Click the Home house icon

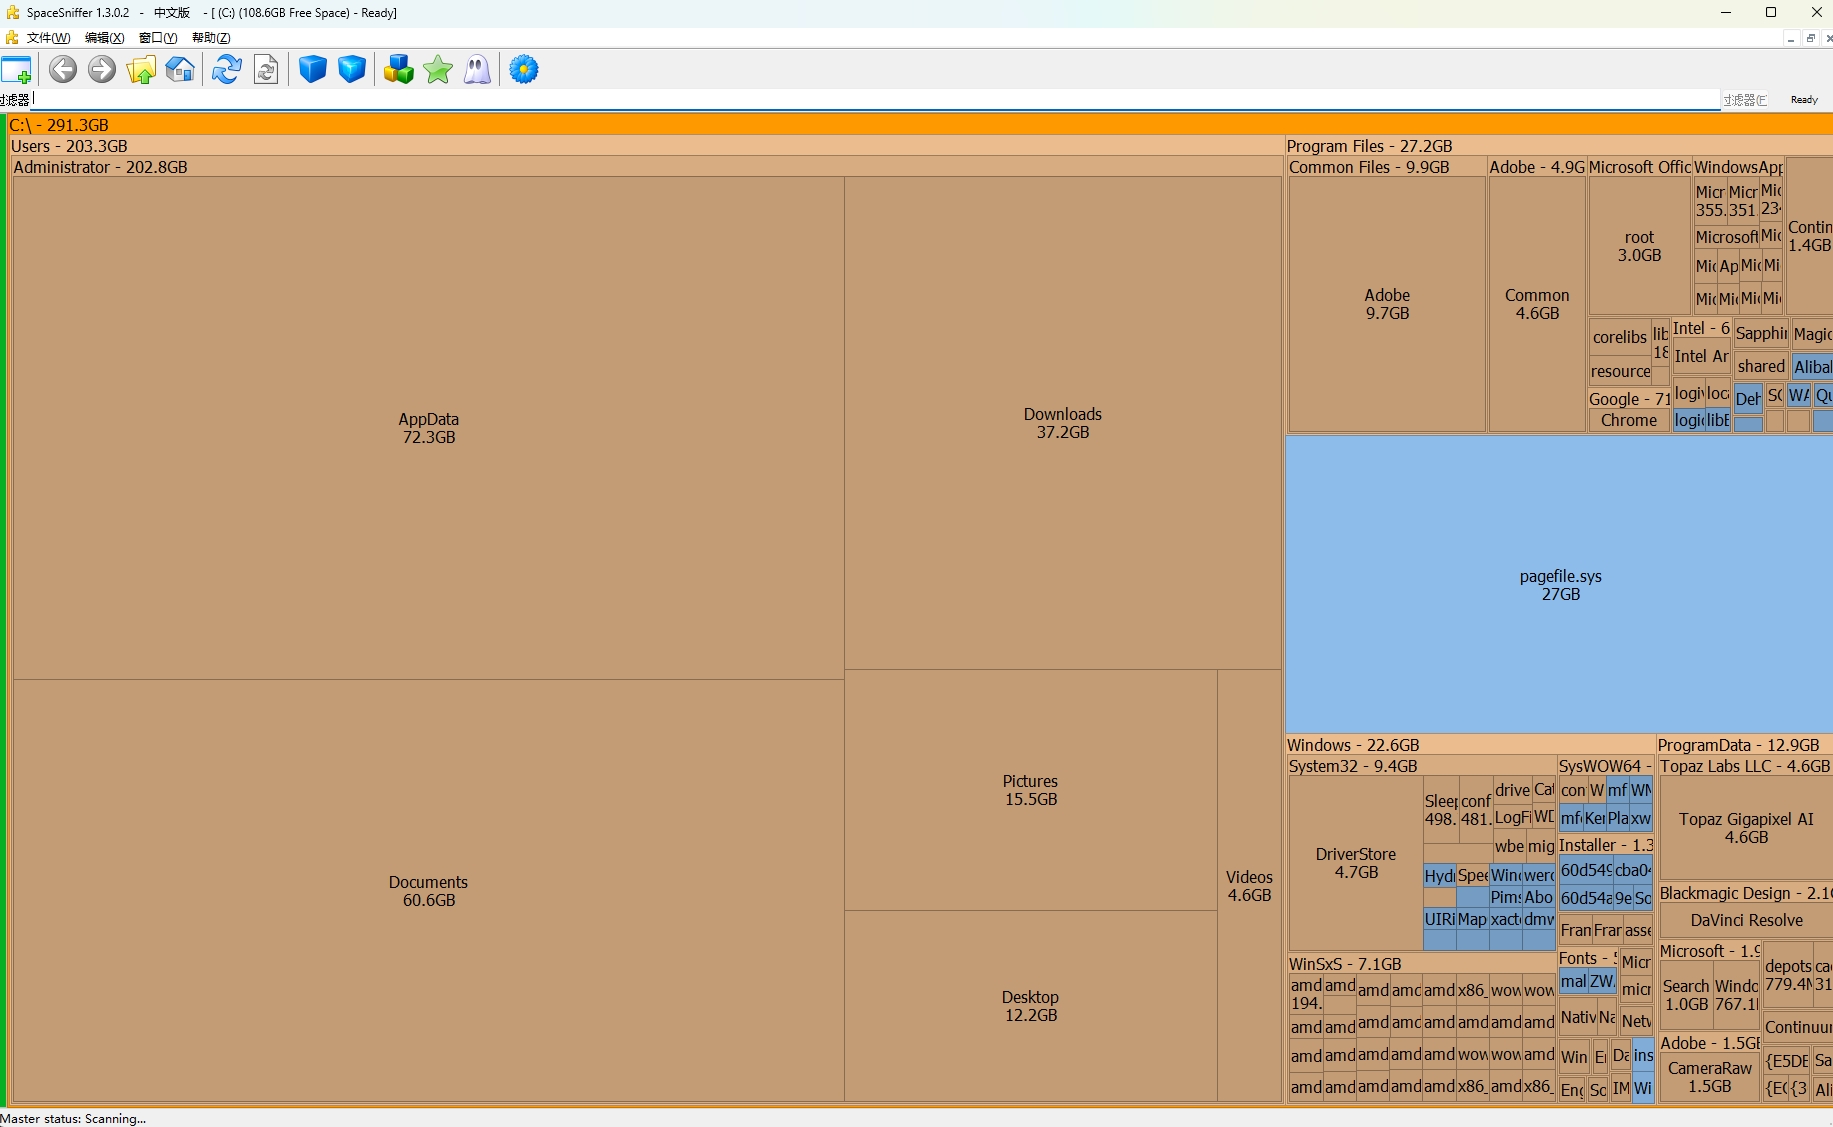click(180, 70)
